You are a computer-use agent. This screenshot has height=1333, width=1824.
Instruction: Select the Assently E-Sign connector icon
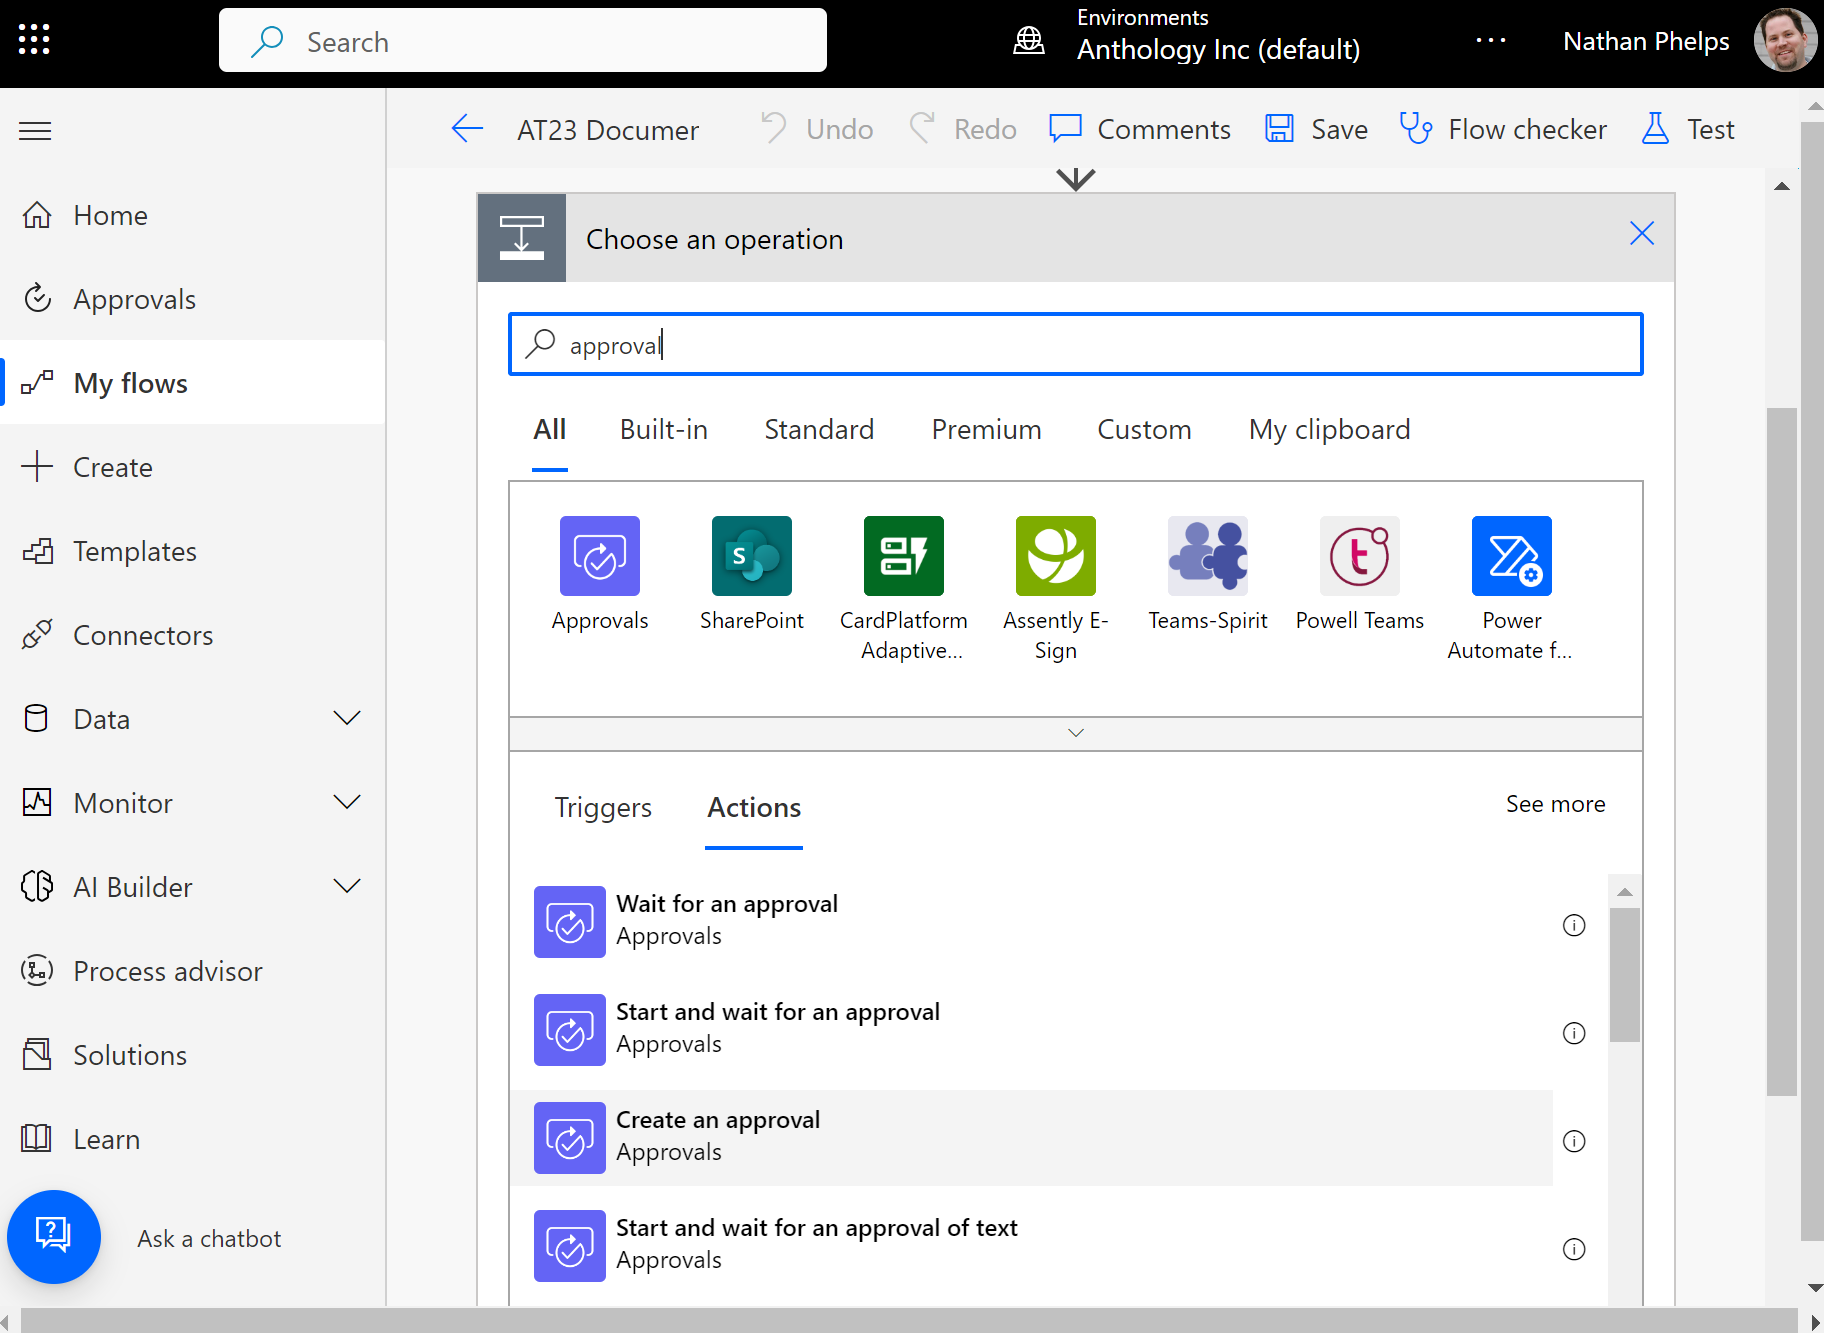1056,556
